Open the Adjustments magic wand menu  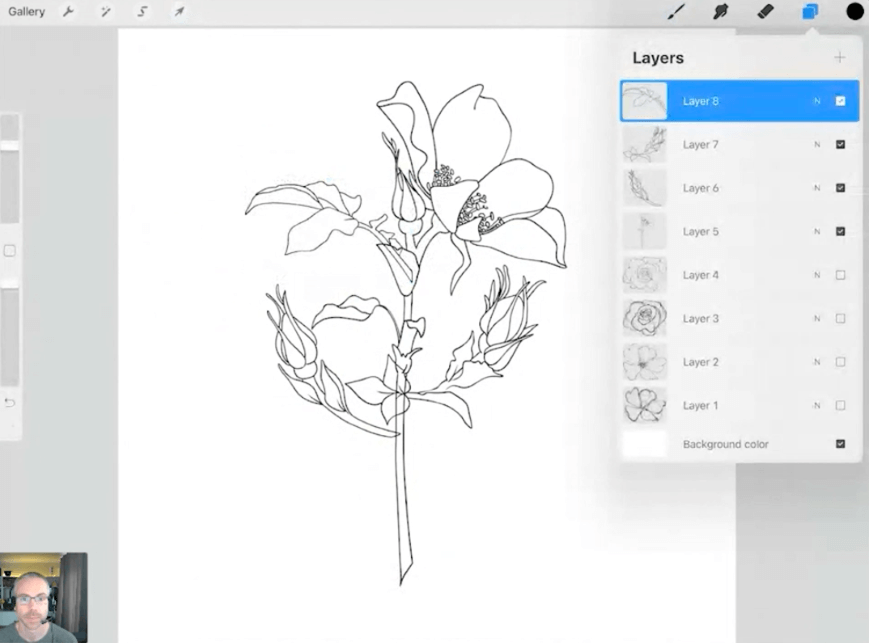point(105,11)
